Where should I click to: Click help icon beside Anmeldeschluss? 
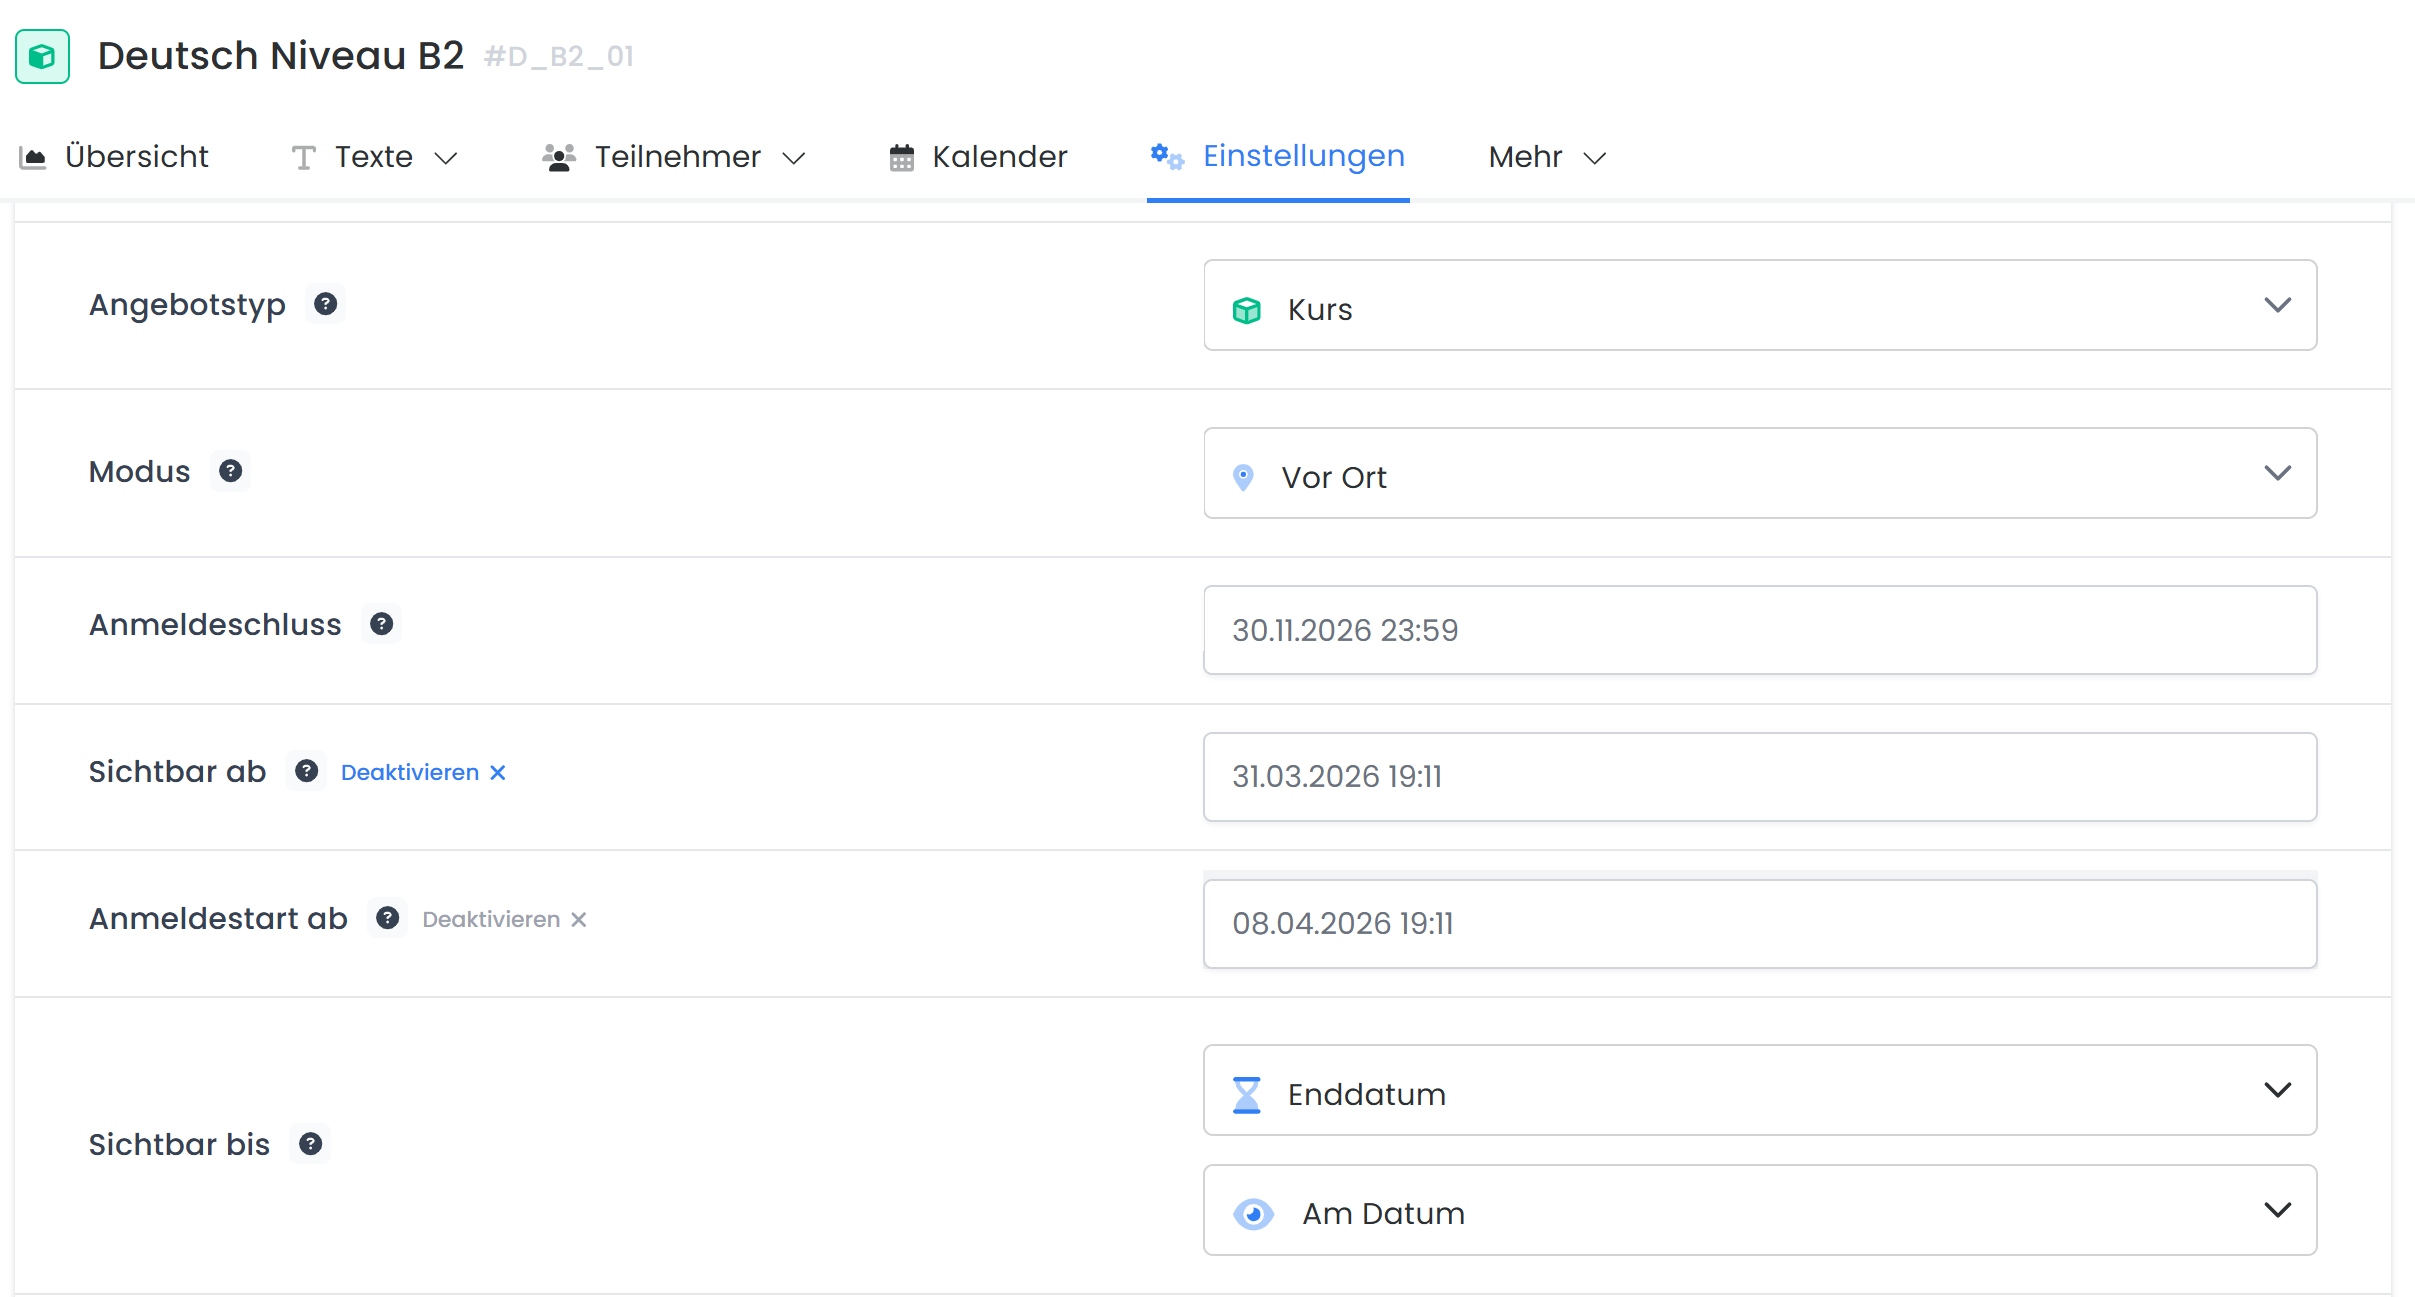[381, 624]
